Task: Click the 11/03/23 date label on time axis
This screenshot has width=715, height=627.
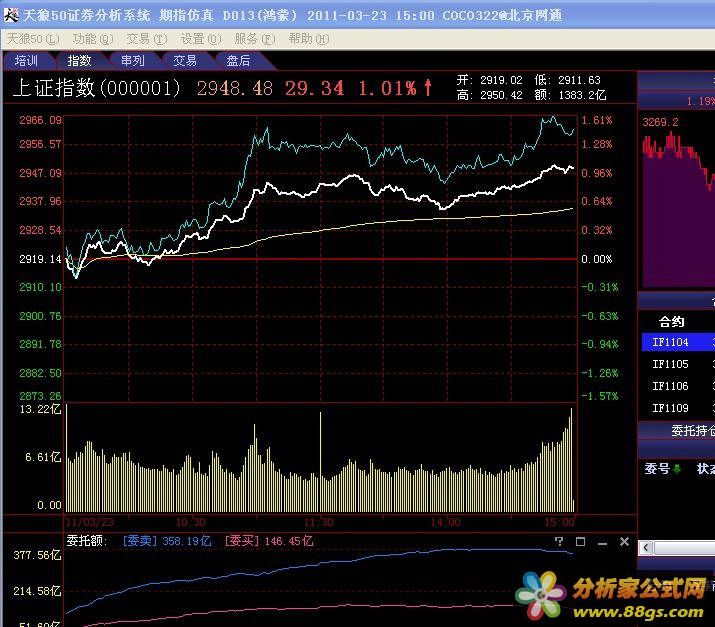Action: coord(90,522)
